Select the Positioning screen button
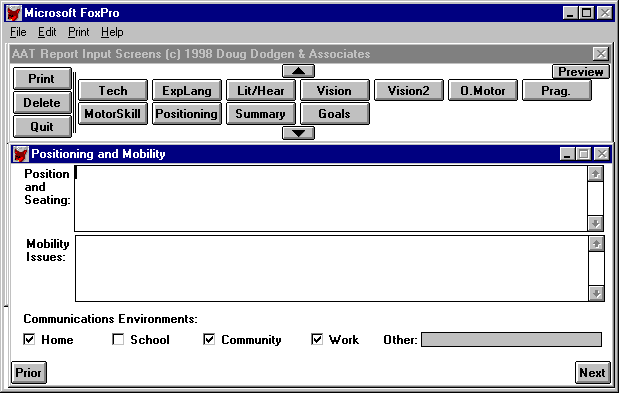 click(x=187, y=114)
